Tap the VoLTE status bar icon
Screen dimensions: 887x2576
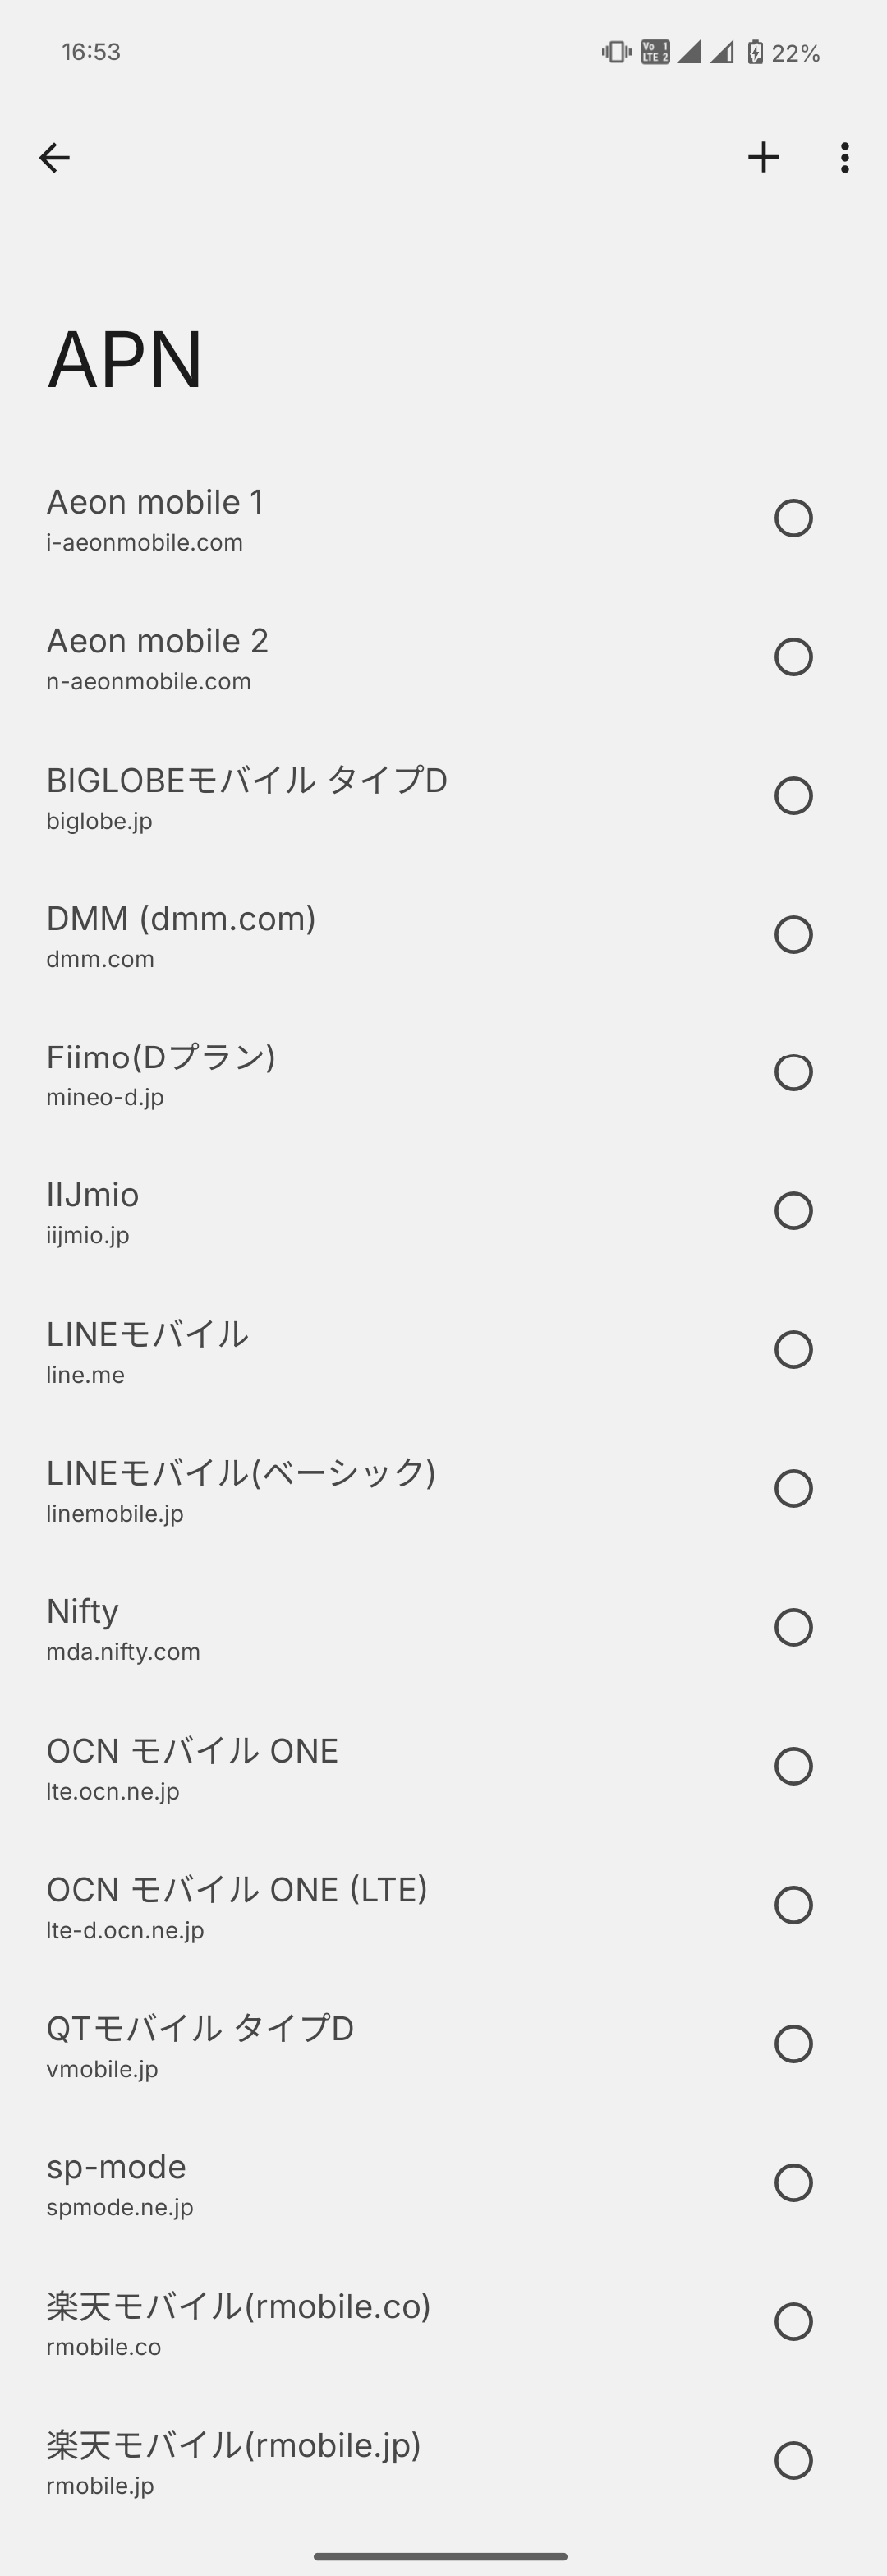click(x=655, y=52)
